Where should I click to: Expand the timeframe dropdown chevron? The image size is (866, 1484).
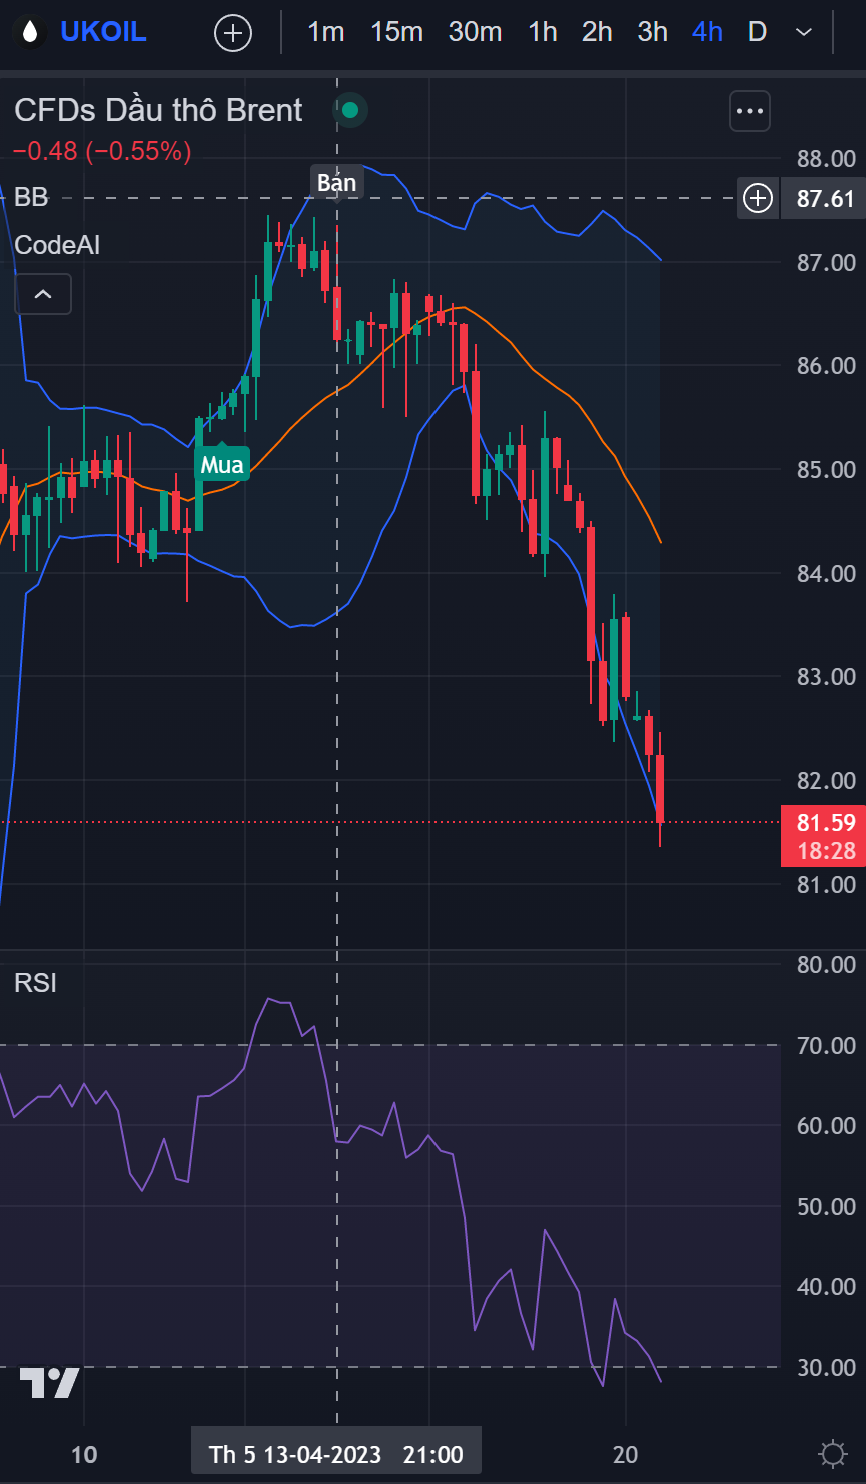pos(803,33)
